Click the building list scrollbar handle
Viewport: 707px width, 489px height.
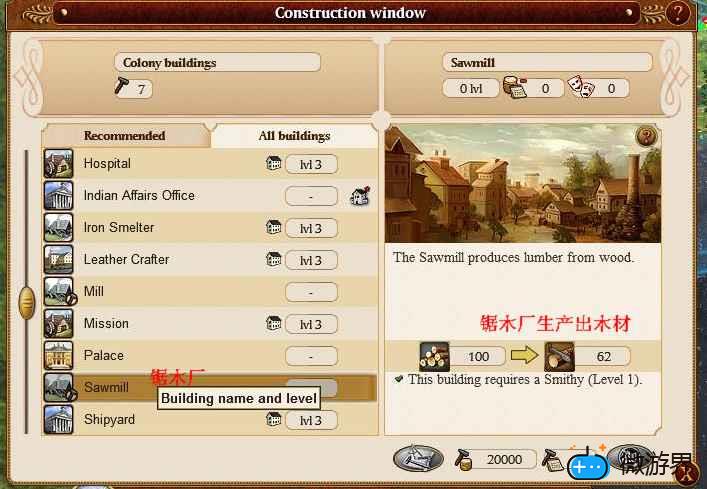pos(27,302)
